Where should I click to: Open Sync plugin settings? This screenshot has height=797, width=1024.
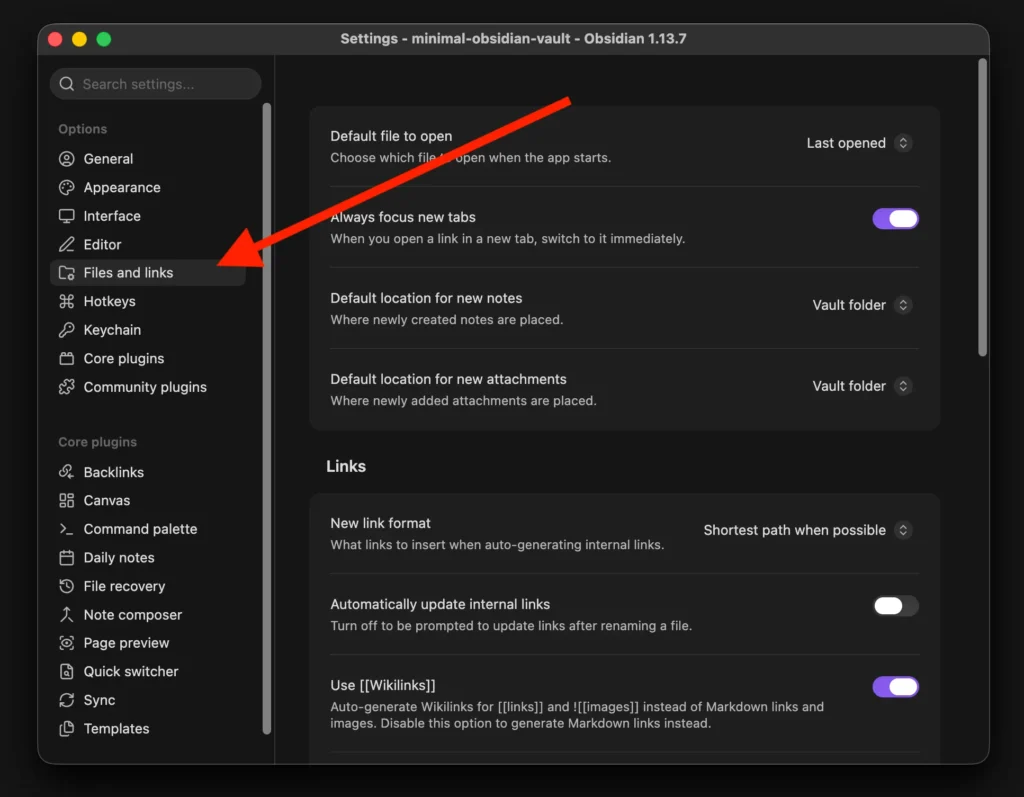pos(148,700)
